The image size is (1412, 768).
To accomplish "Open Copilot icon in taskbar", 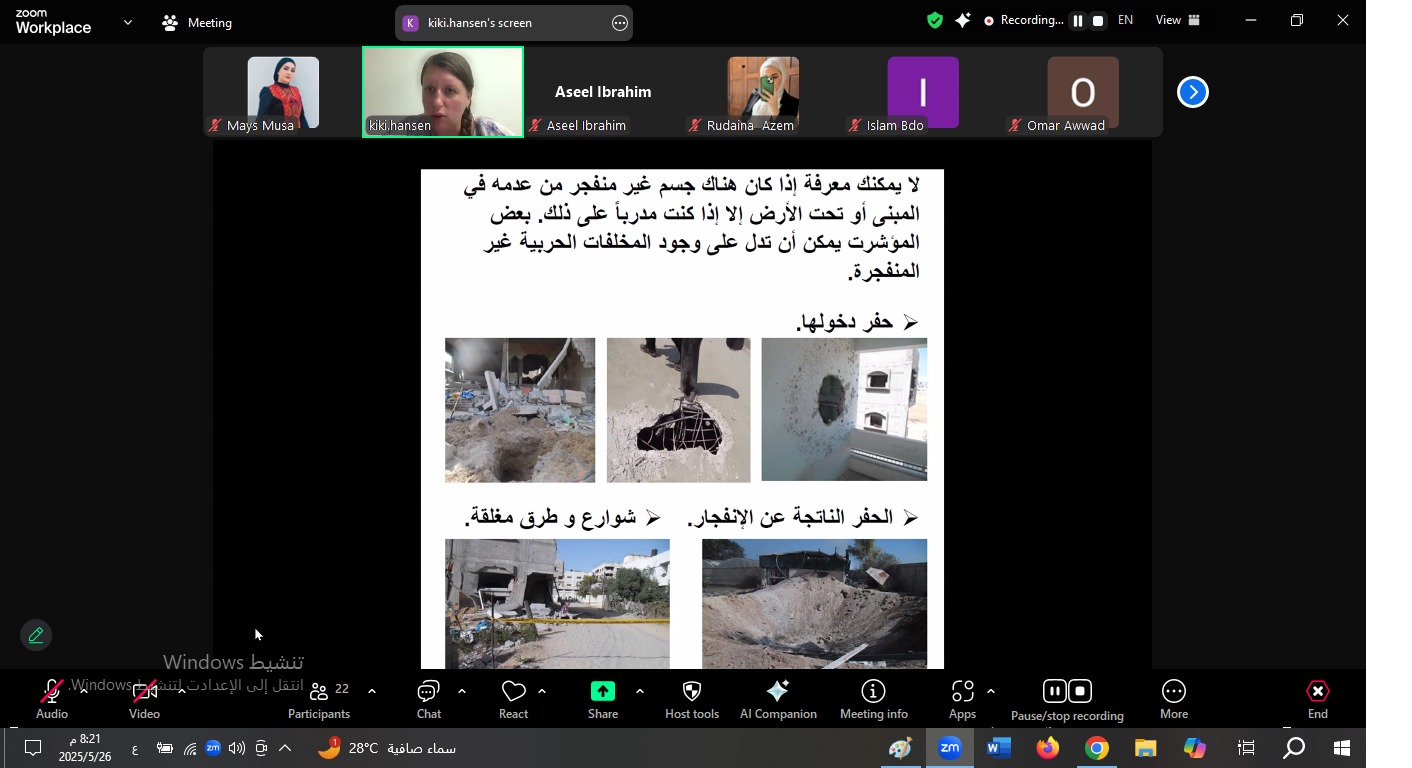I will pyautogui.click(x=1195, y=748).
